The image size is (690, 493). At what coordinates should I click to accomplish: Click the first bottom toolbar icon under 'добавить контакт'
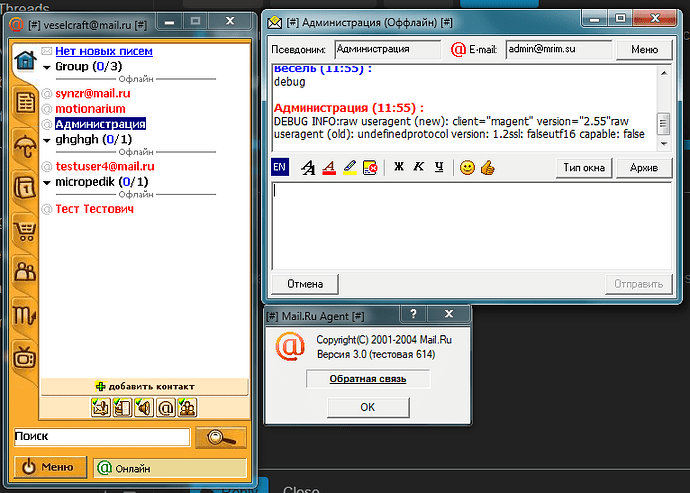pos(101,407)
